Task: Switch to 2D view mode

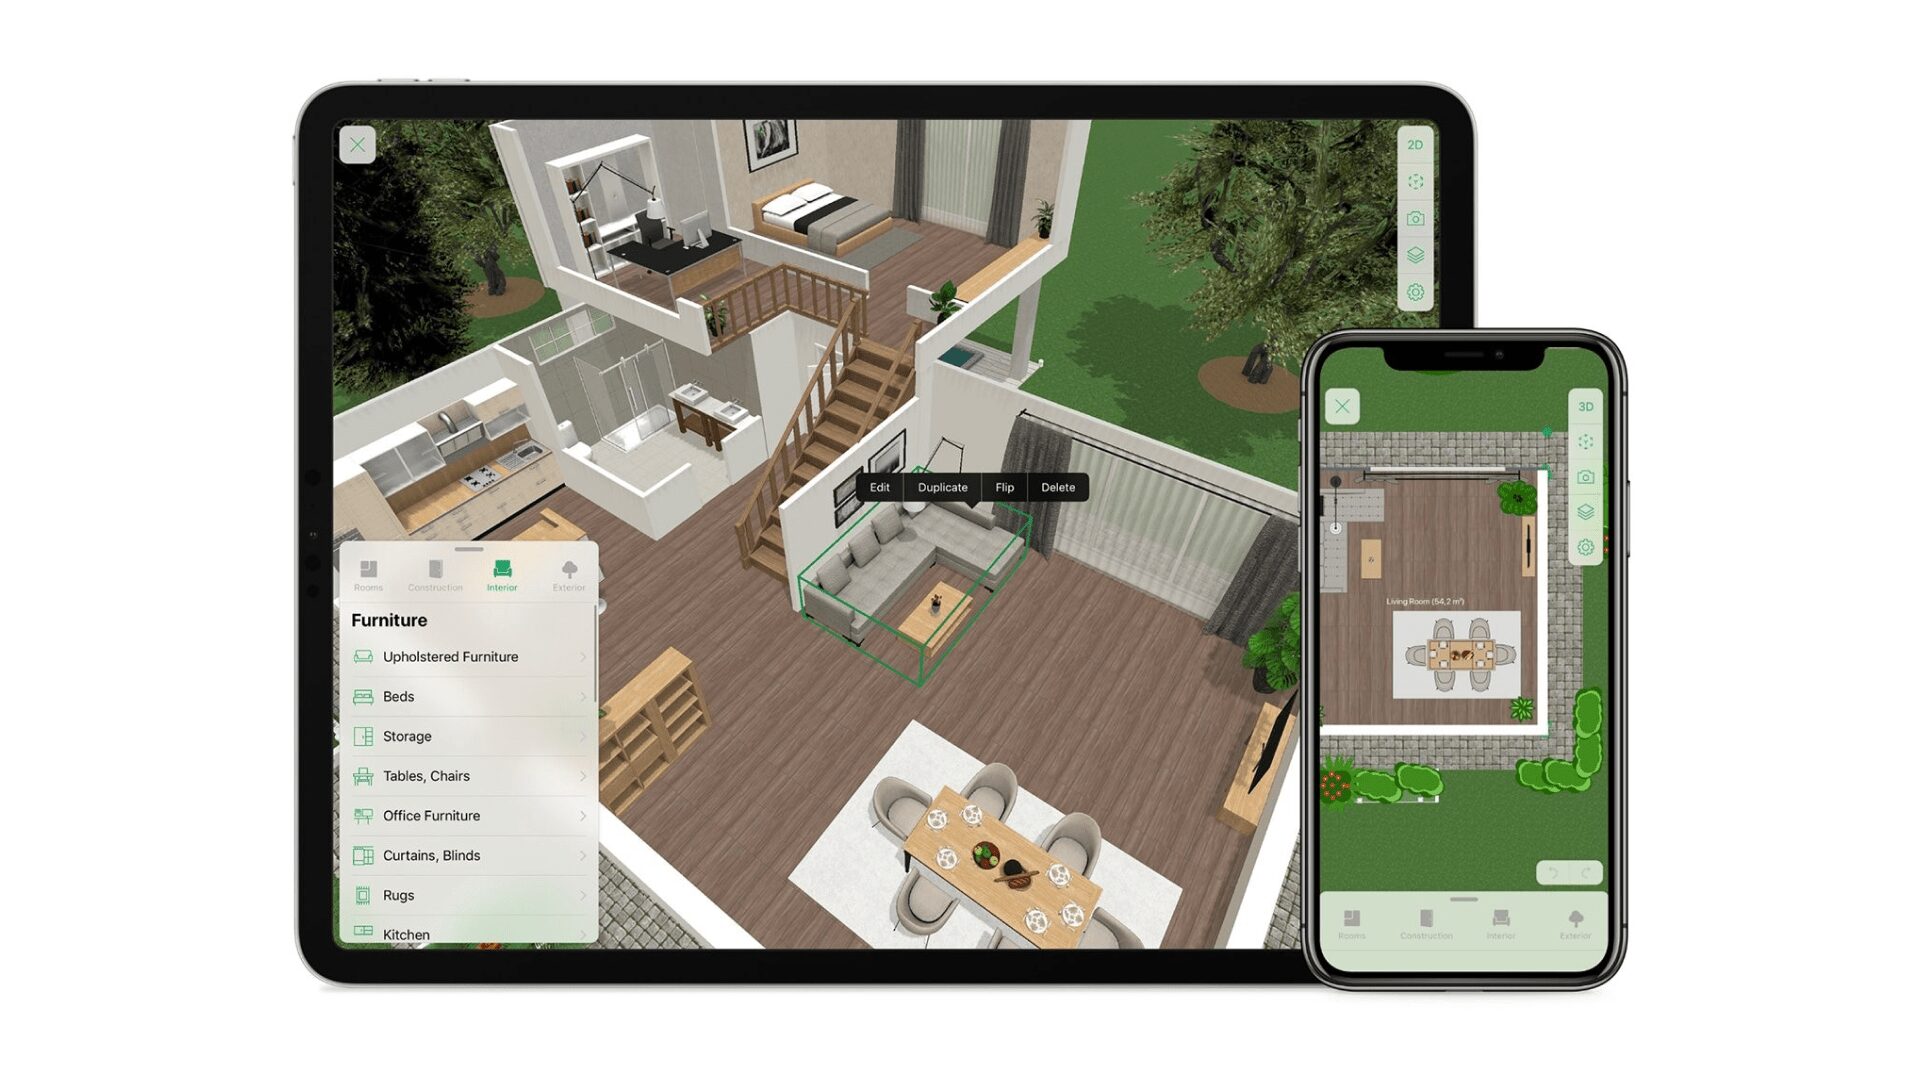Action: [x=1416, y=144]
